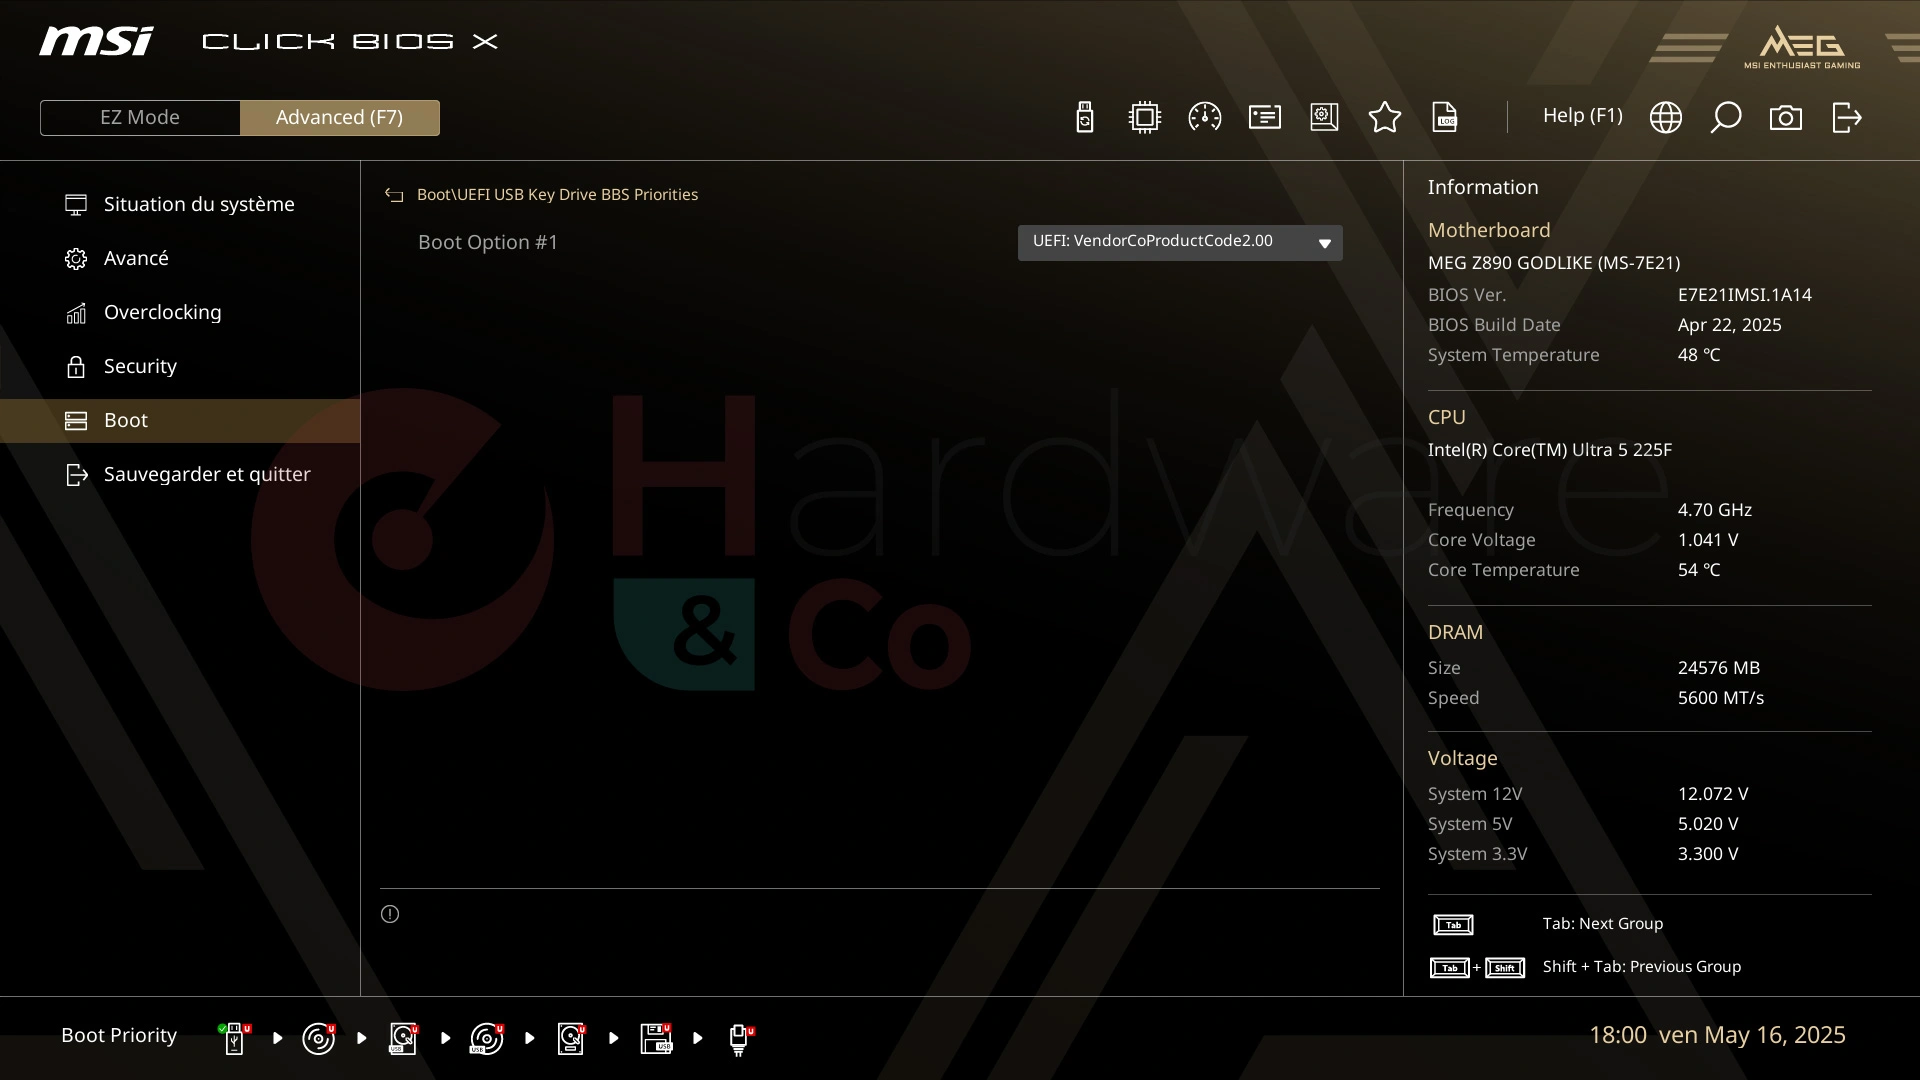
Task: Click BIOS Build Date Apr 22, 2025
Action: (x=1729, y=325)
